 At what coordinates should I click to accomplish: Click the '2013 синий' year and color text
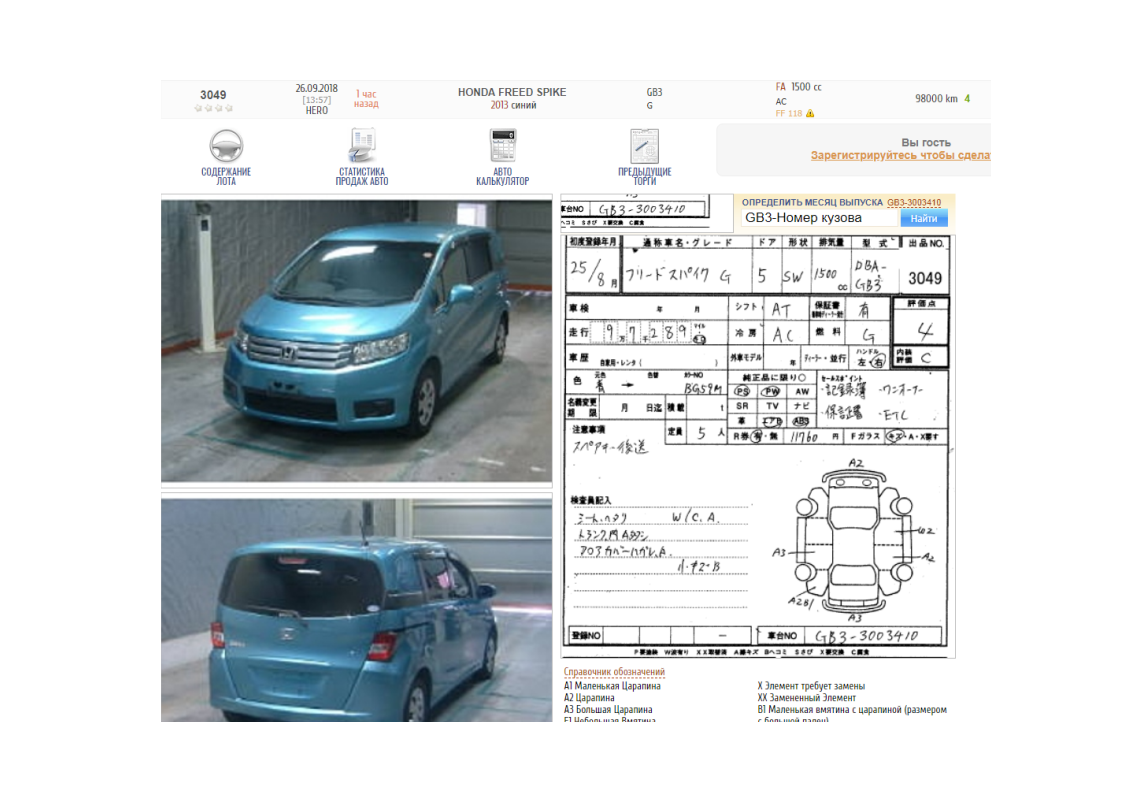(513, 105)
